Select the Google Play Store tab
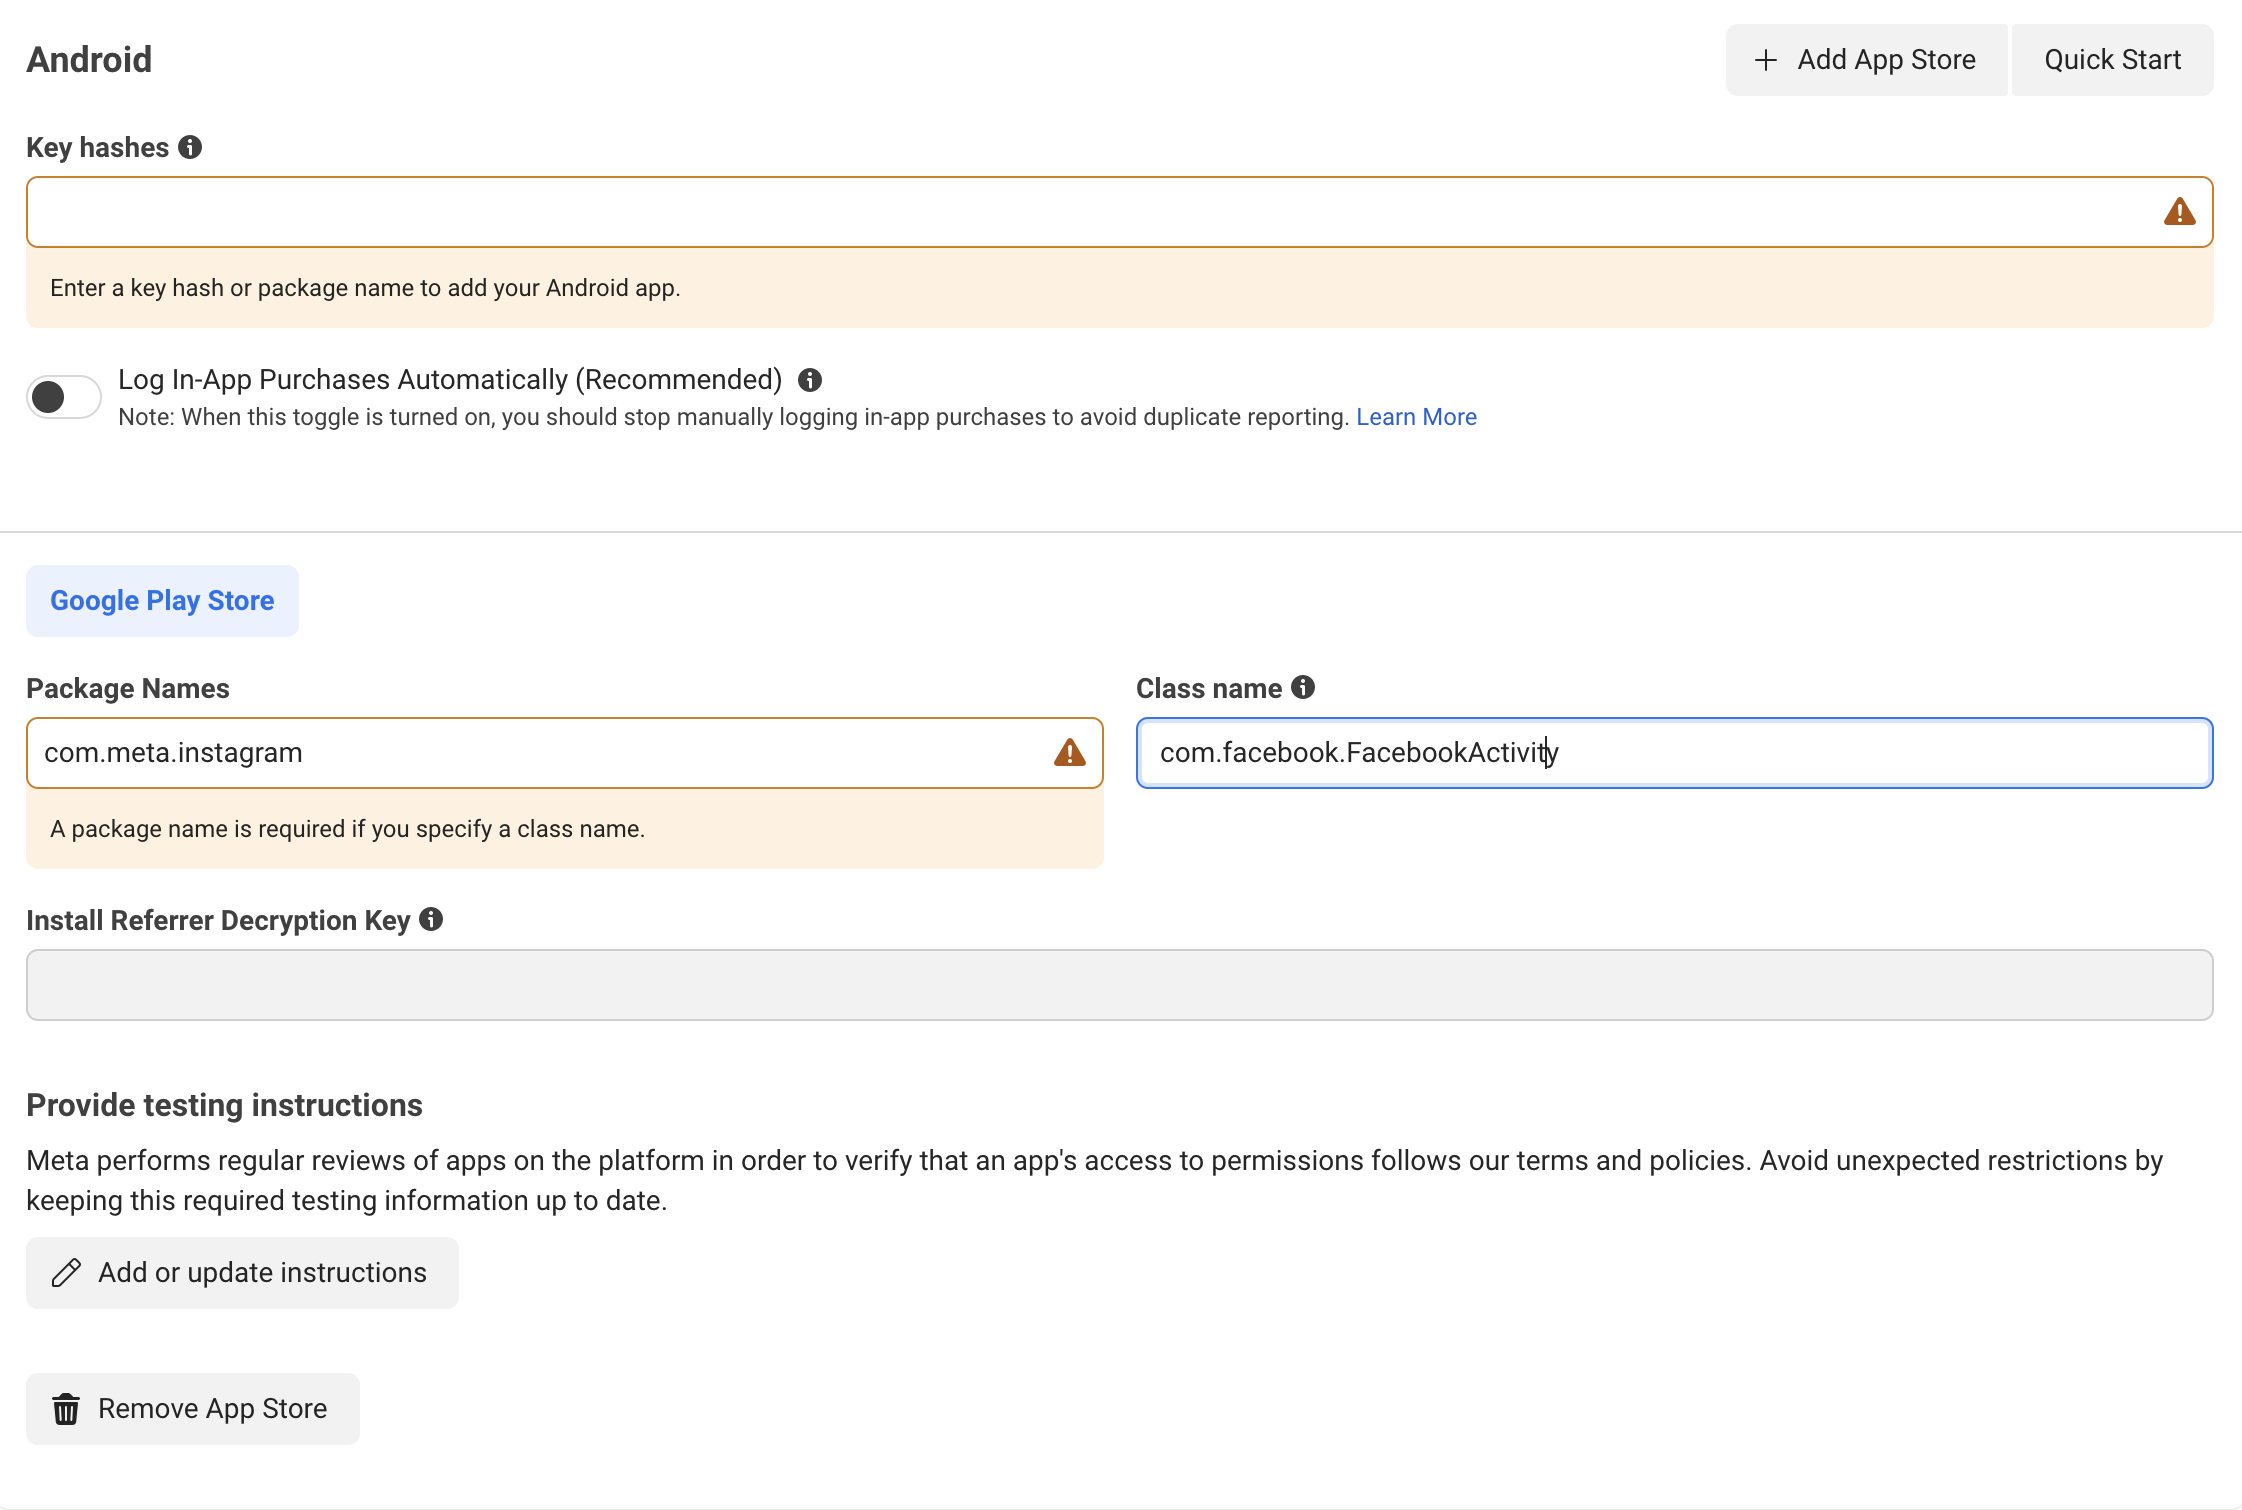Viewport: 2242px width, 1510px height. pos(162,601)
